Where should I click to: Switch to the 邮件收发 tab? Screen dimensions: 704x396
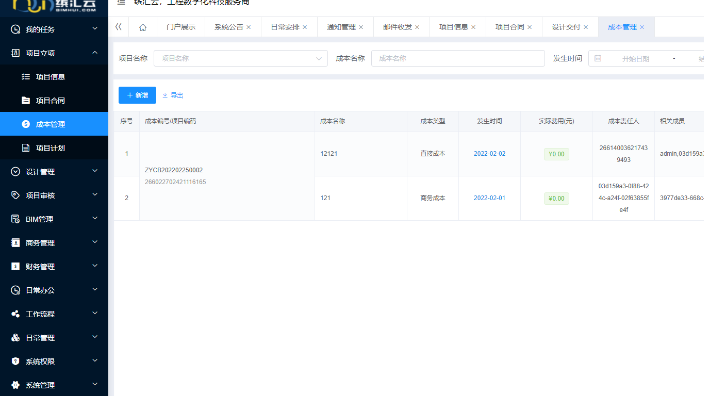[x=397, y=27]
